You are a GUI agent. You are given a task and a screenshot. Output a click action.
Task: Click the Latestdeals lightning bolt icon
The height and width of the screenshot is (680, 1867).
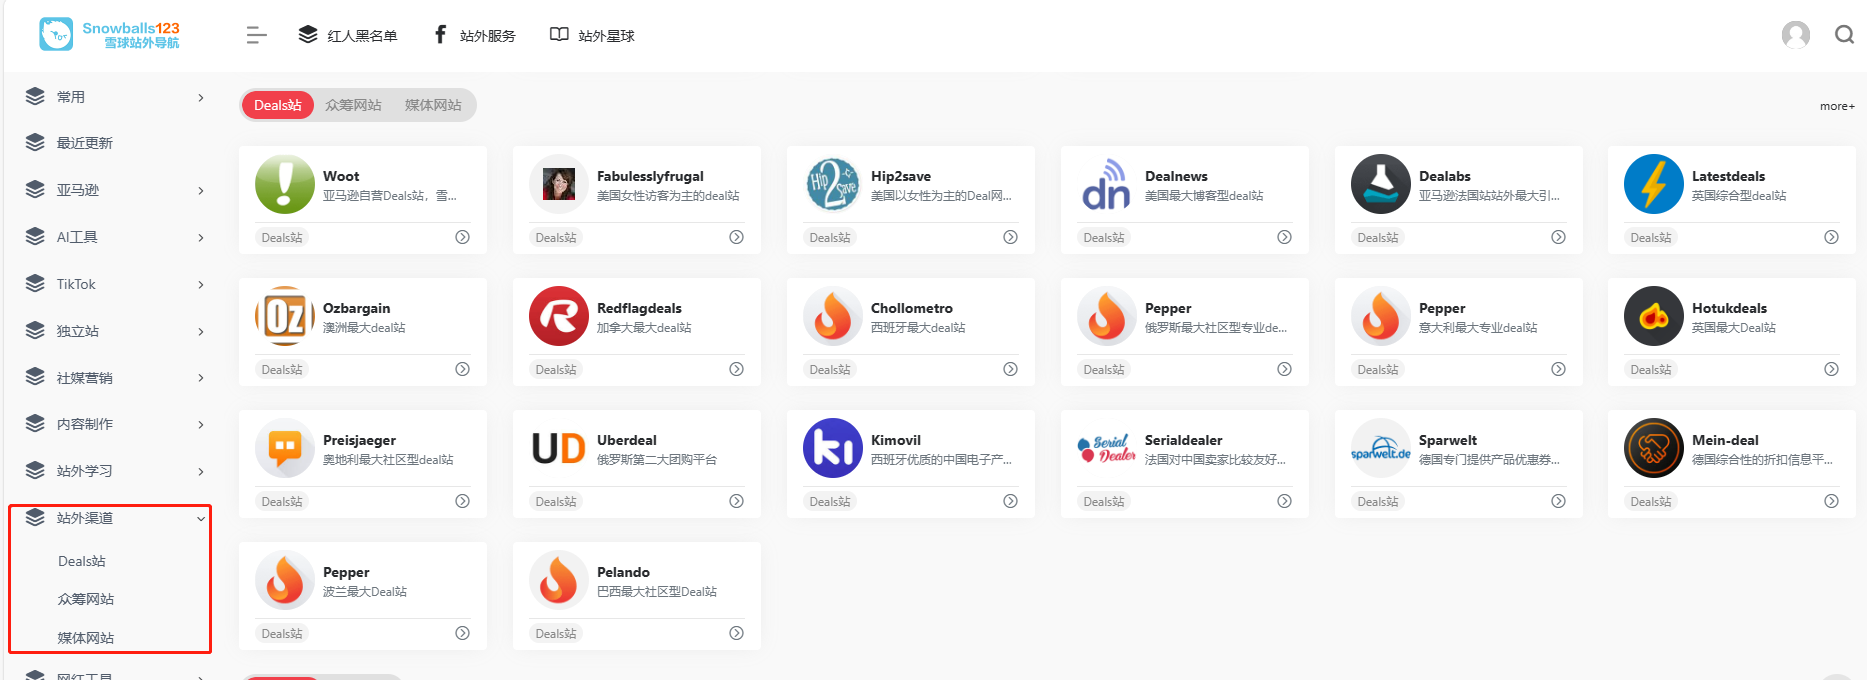pos(1653,185)
